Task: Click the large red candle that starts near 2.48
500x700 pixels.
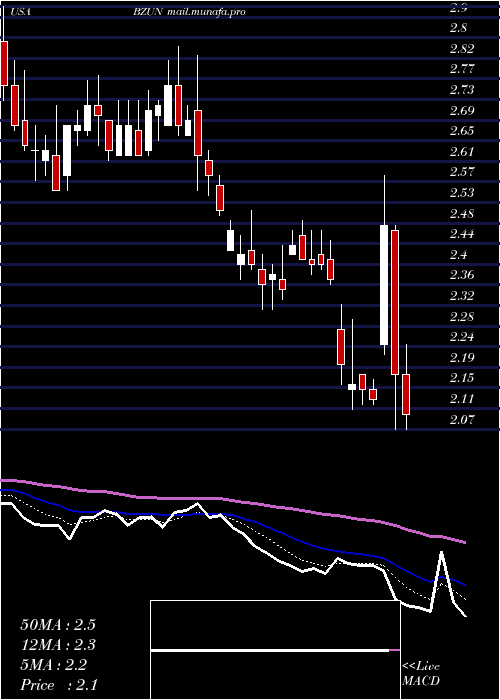Action: (x=395, y=302)
